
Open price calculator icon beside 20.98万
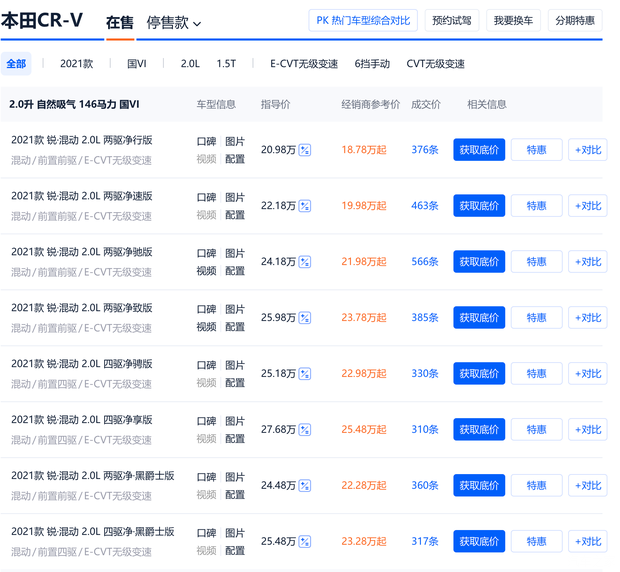point(305,150)
